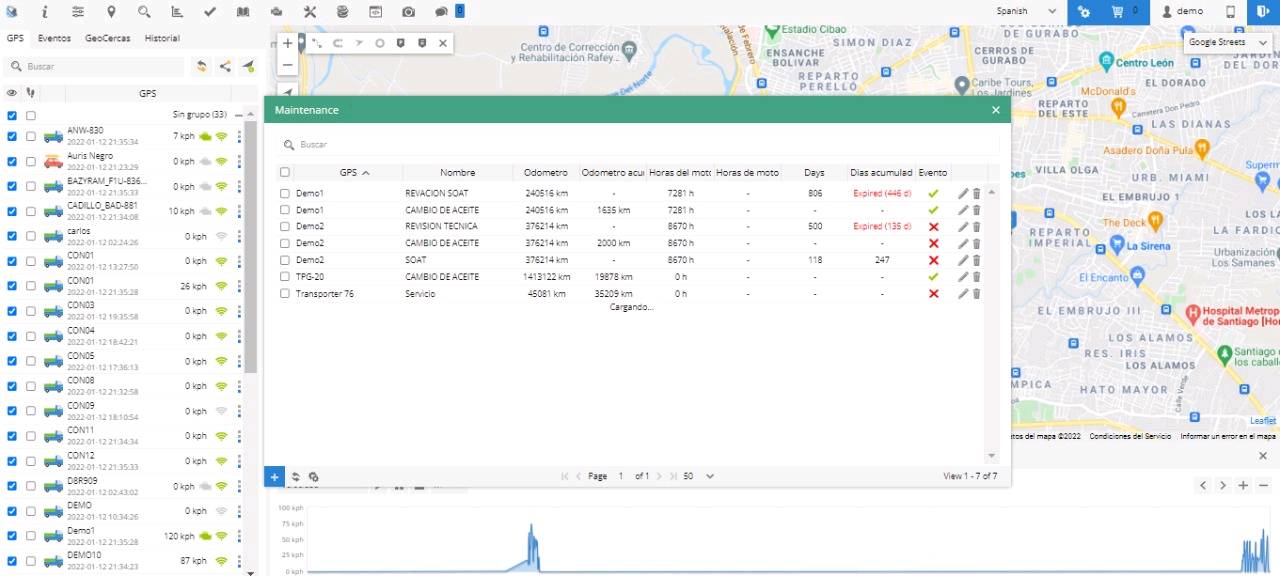1280x576 pixels.
Task: Open the checkmark tasks icon in the top toolbar
Action: (209, 12)
